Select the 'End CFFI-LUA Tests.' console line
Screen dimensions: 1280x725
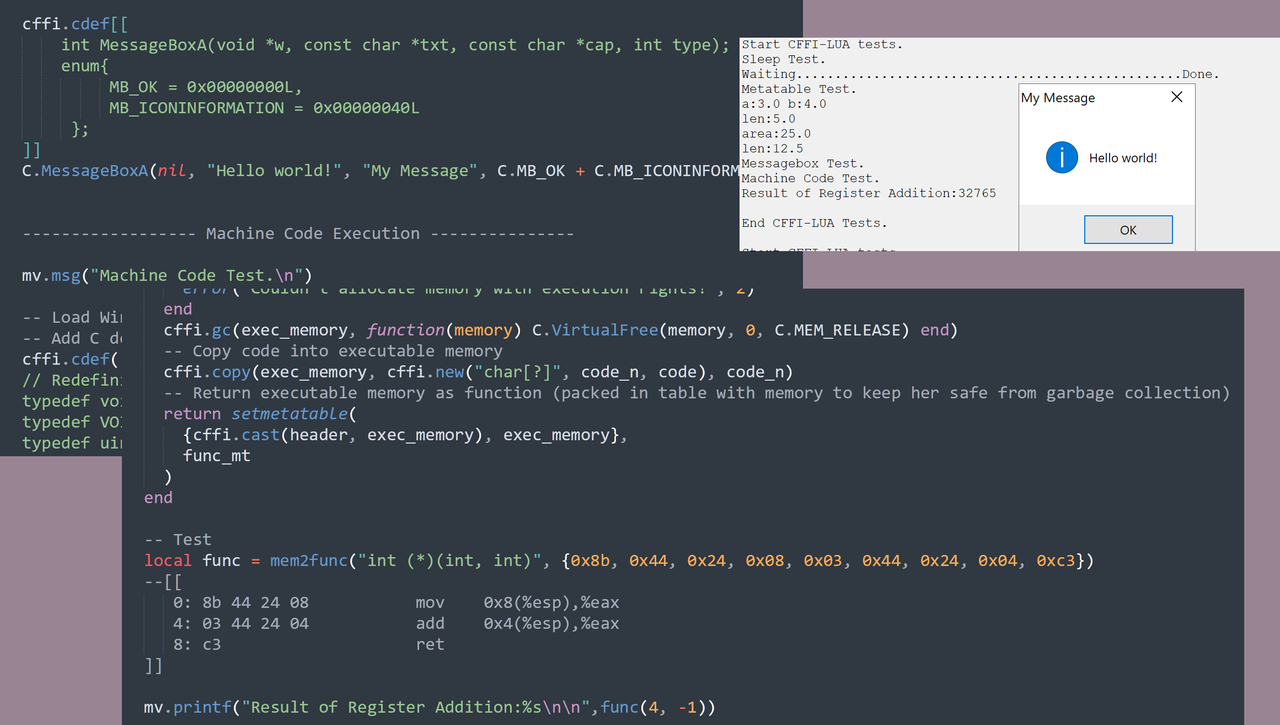(814, 223)
